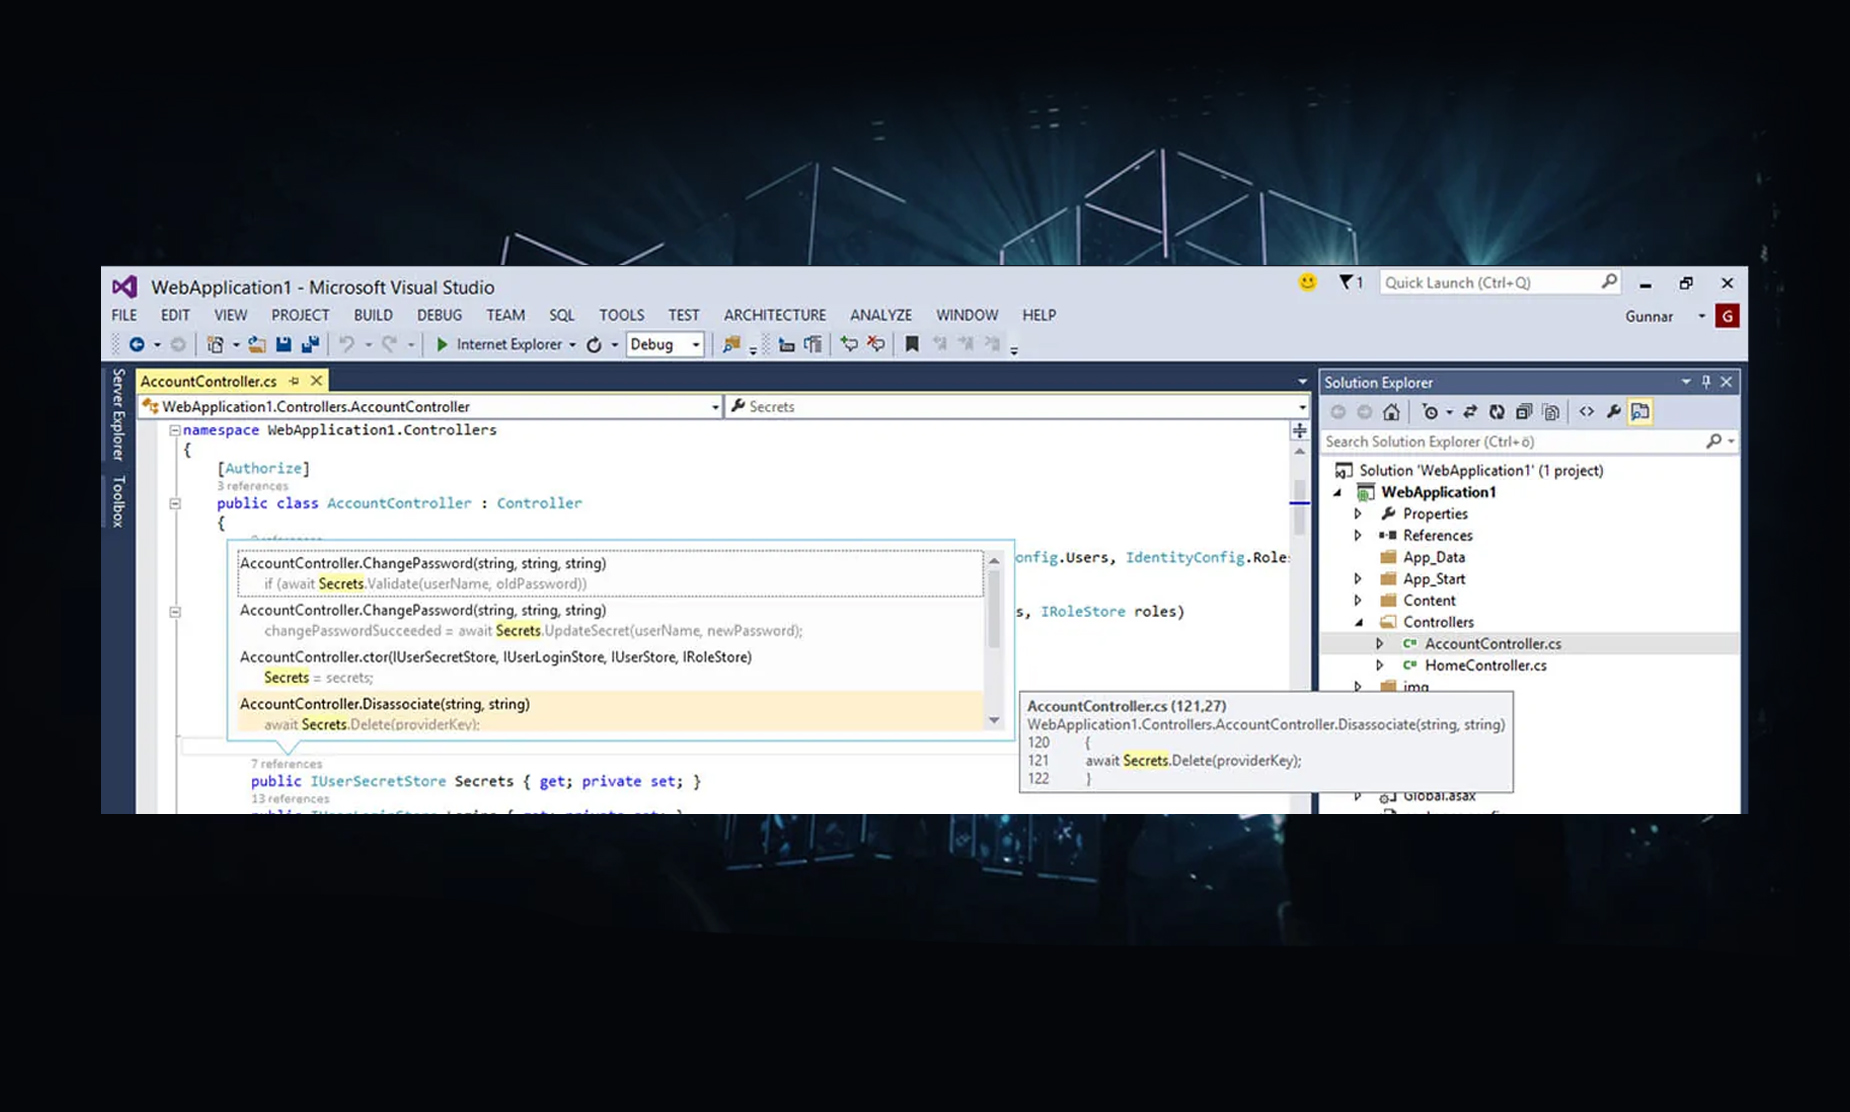Toggle bookmark with the toolbar bookmark icon

(911, 345)
